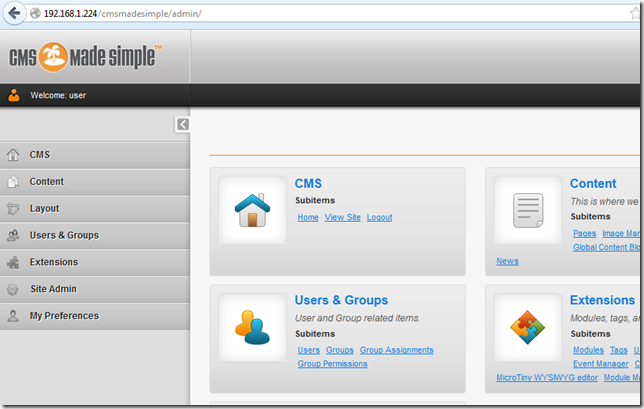This screenshot has height=409, width=644.
Task: Click the View Site link
Action: 343,217
